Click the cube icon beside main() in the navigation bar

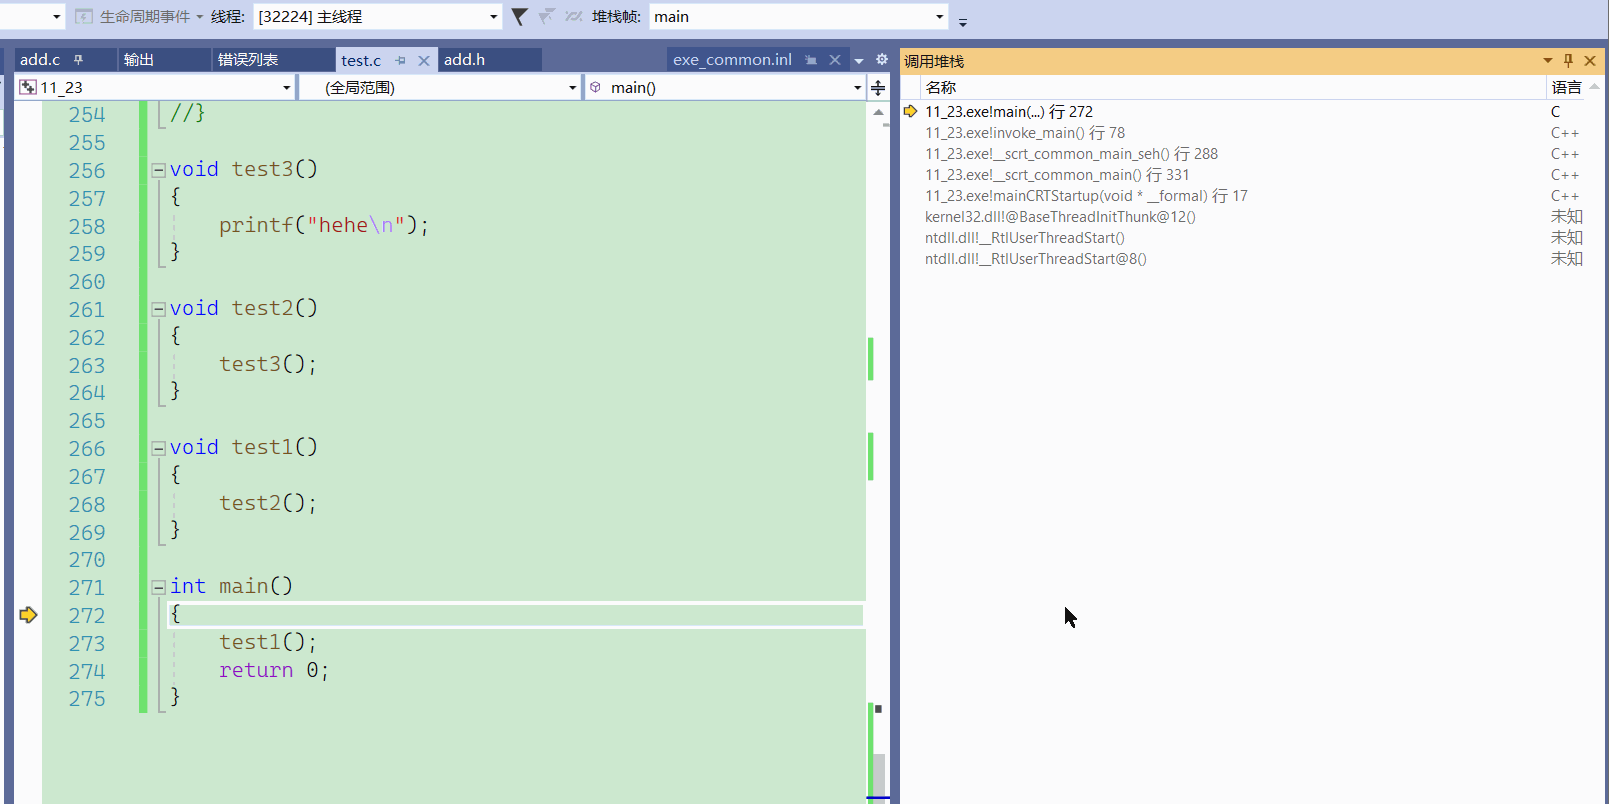pyautogui.click(x=595, y=87)
